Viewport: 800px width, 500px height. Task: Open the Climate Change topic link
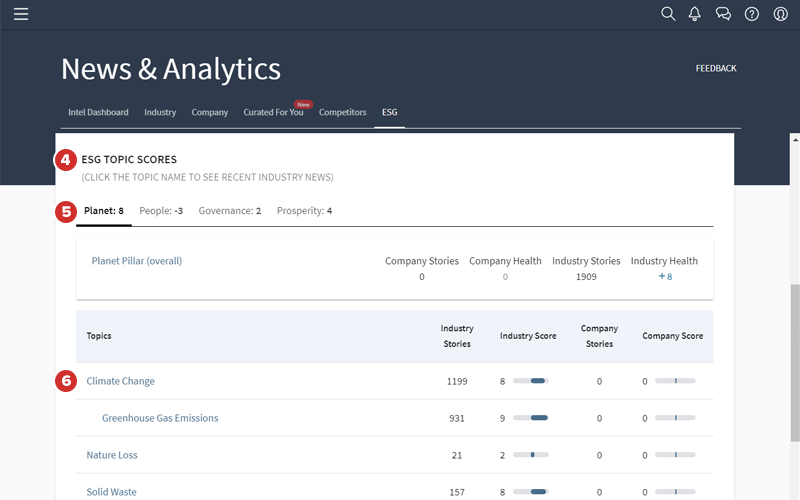[121, 381]
